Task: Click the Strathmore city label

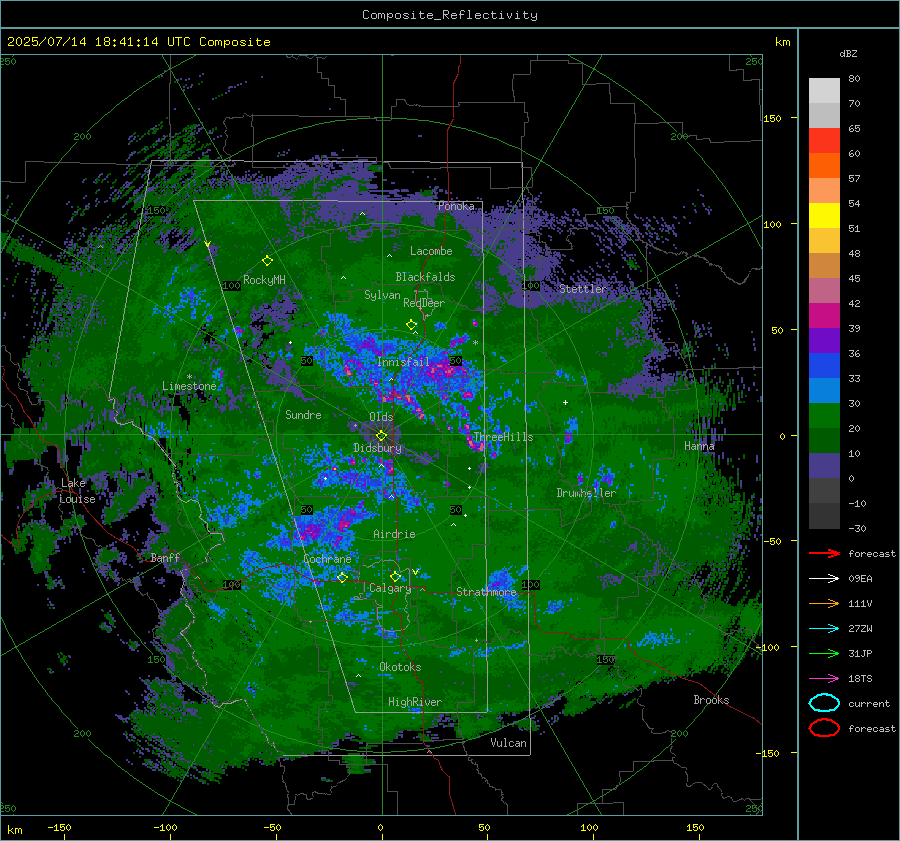Action: (x=486, y=592)
